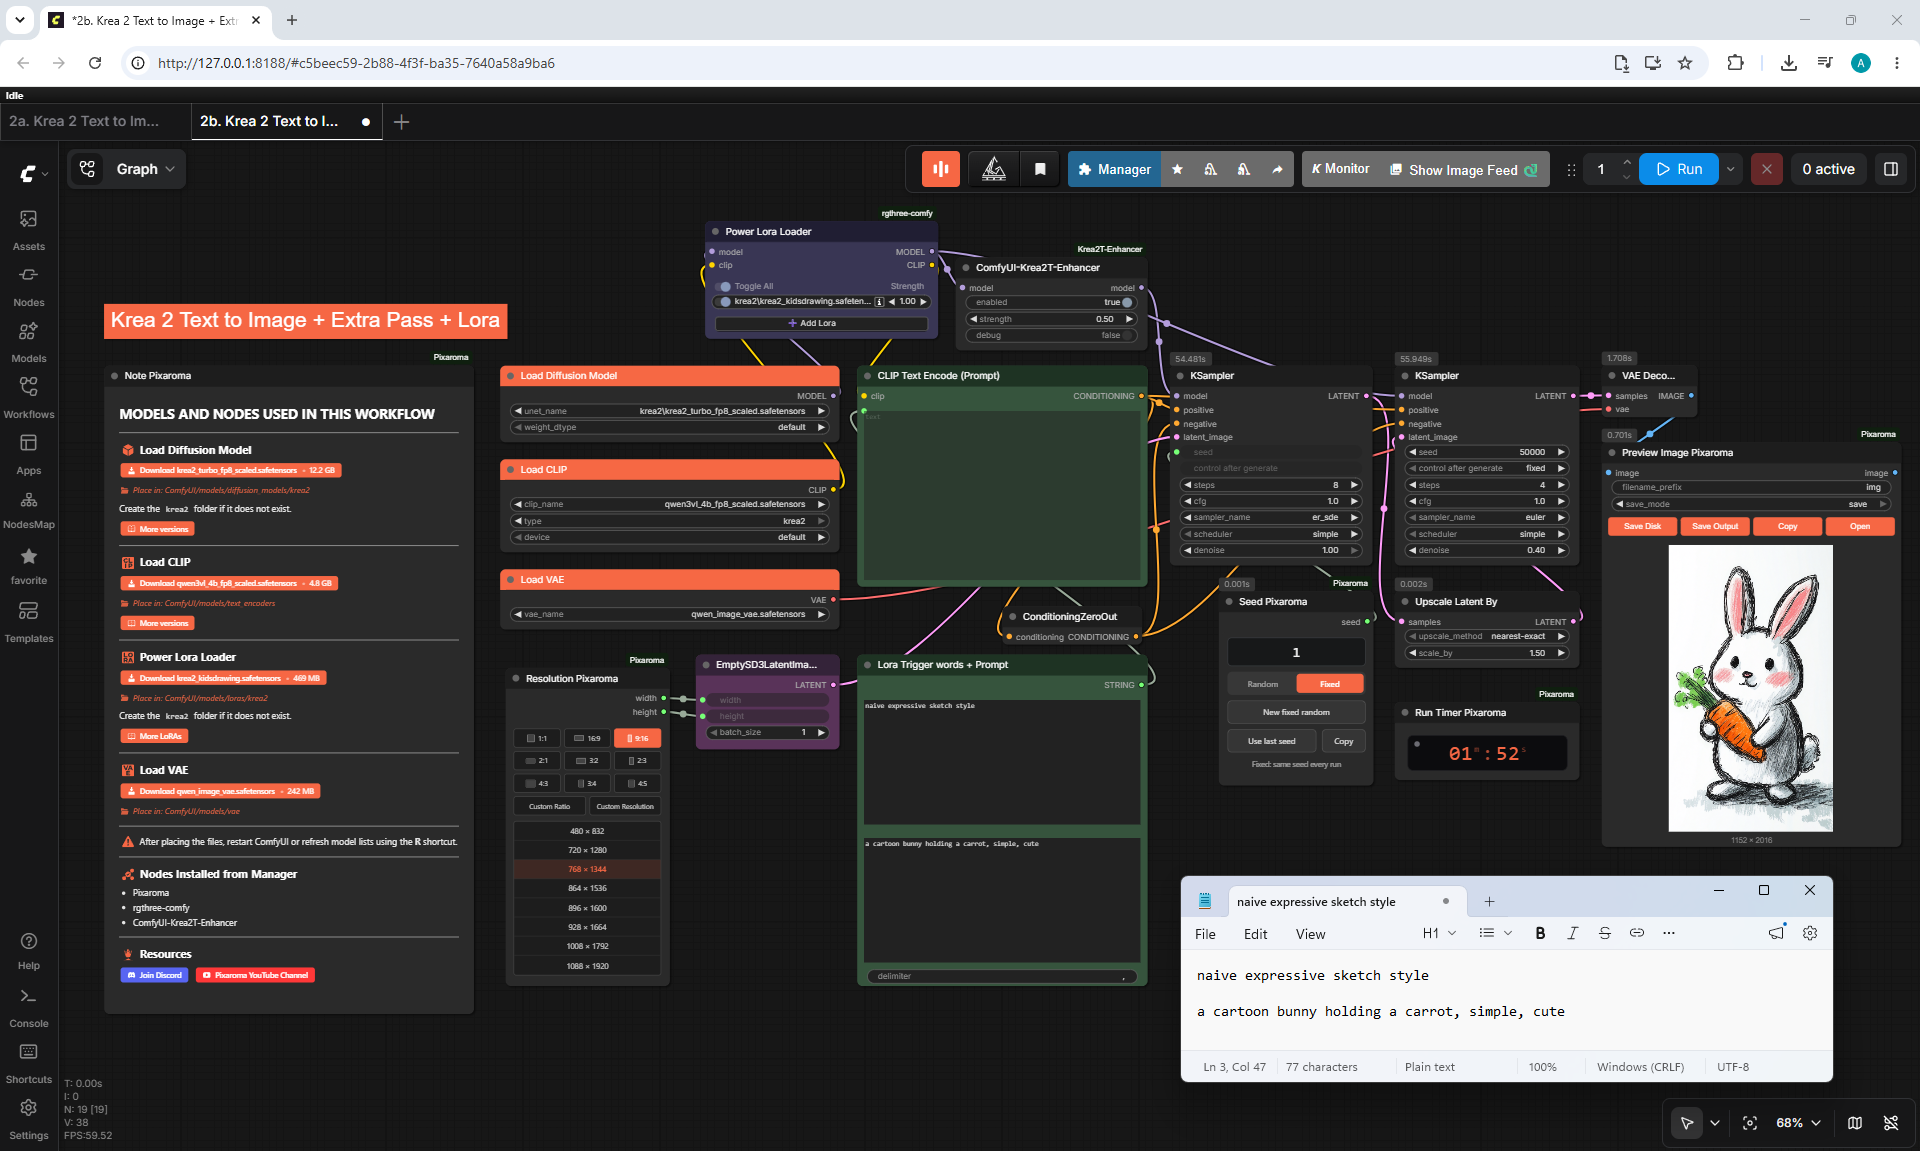1920x1151 pixels.
Task: Open the Models sidebar panel
Action: pos(28,341)
